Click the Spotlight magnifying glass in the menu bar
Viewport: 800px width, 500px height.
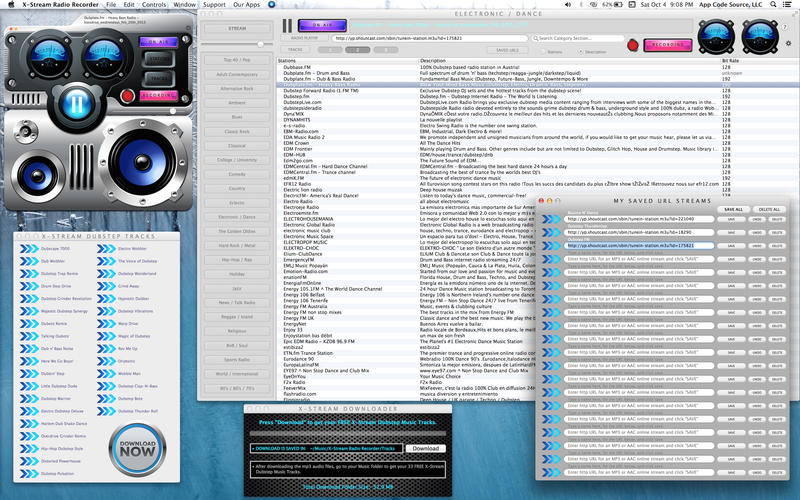point(772,5)
